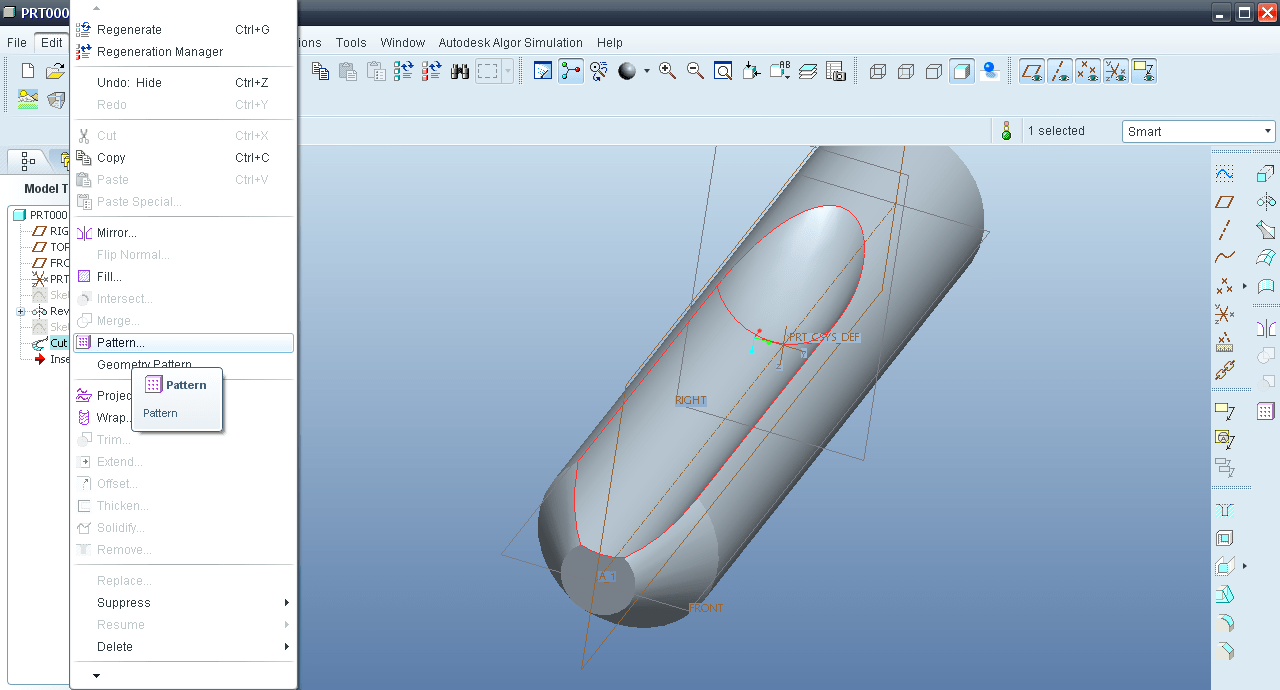Screen dimensions: 1280x690
Task: Click the Reorient view icon
Action: (752, 71)
